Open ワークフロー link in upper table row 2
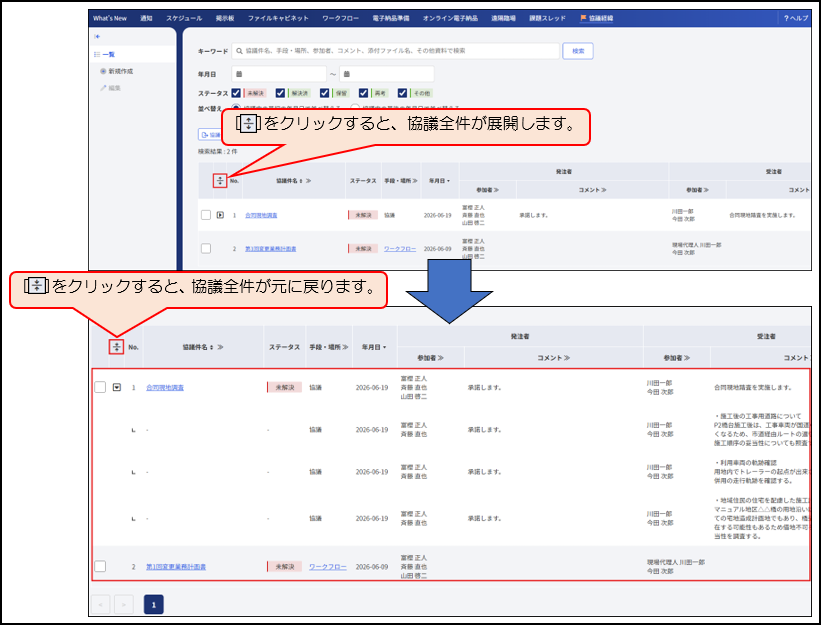This screenshot has width=821, height=625. click(x=400, y=249)
